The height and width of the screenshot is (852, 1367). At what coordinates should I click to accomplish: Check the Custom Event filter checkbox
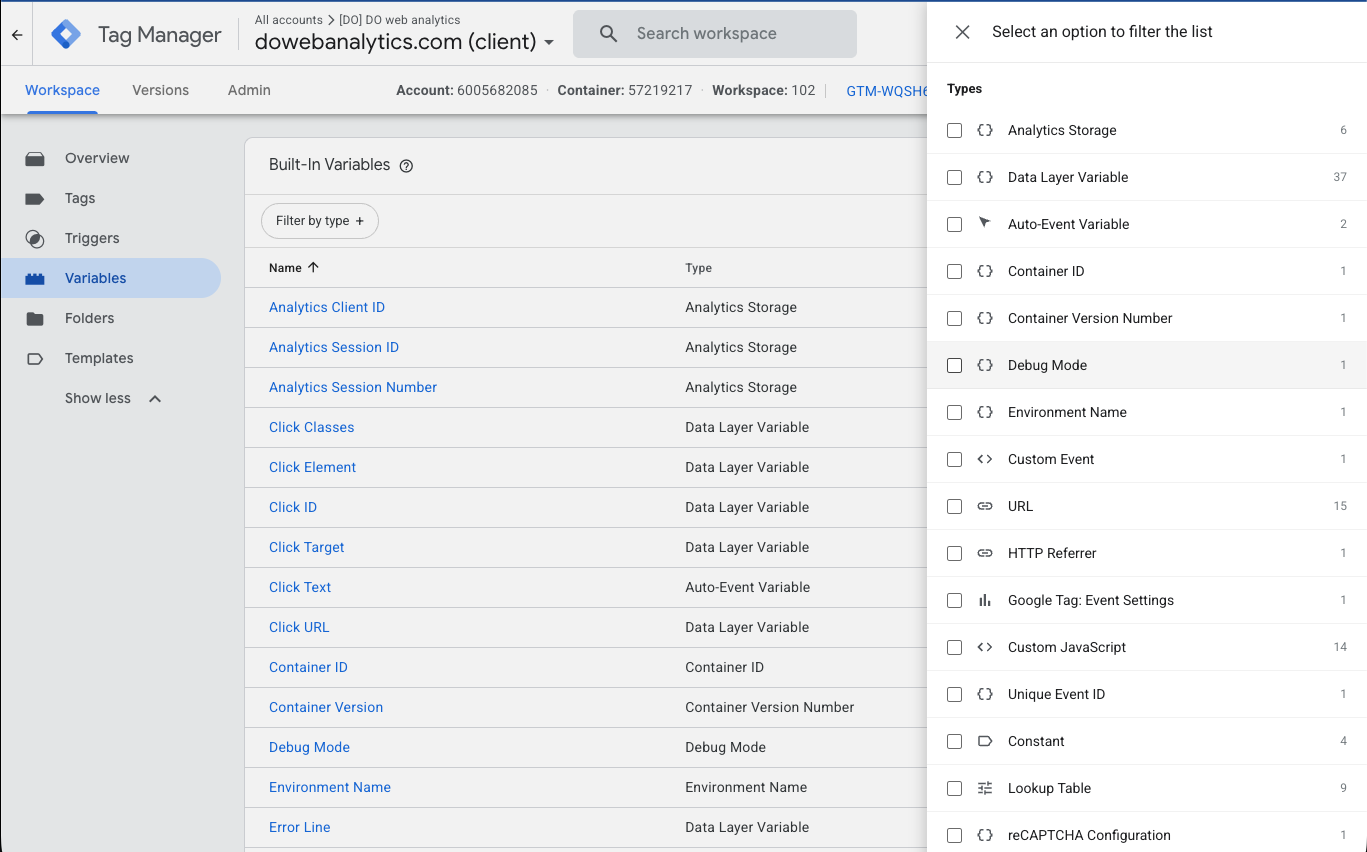[954, 459]
